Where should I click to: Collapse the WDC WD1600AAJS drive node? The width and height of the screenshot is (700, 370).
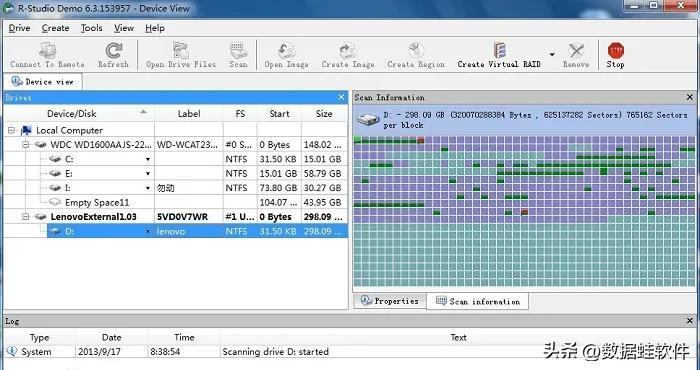(25, 145)
